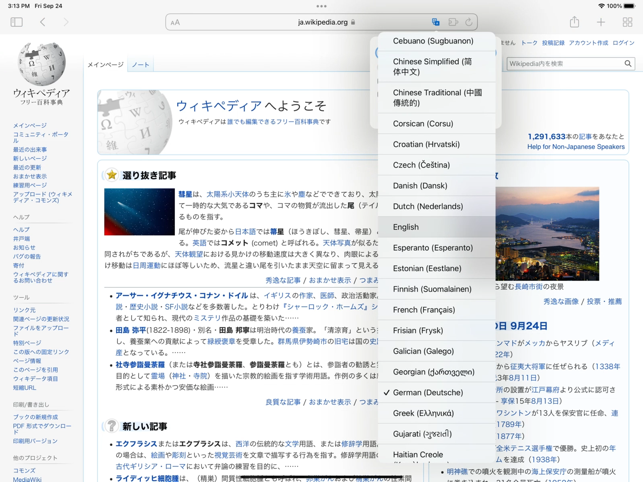Open the 太陽系小天体 link in featured article
This screenshot has height=482, width=643.
pyautogui.click(x=228, y=194)
